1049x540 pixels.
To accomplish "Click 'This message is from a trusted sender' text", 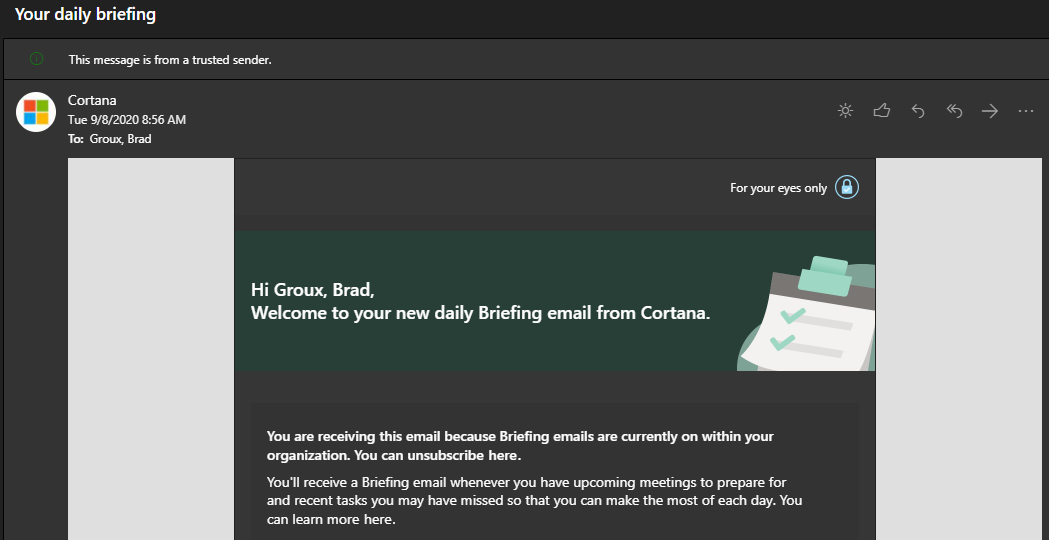I will (170, 60).
